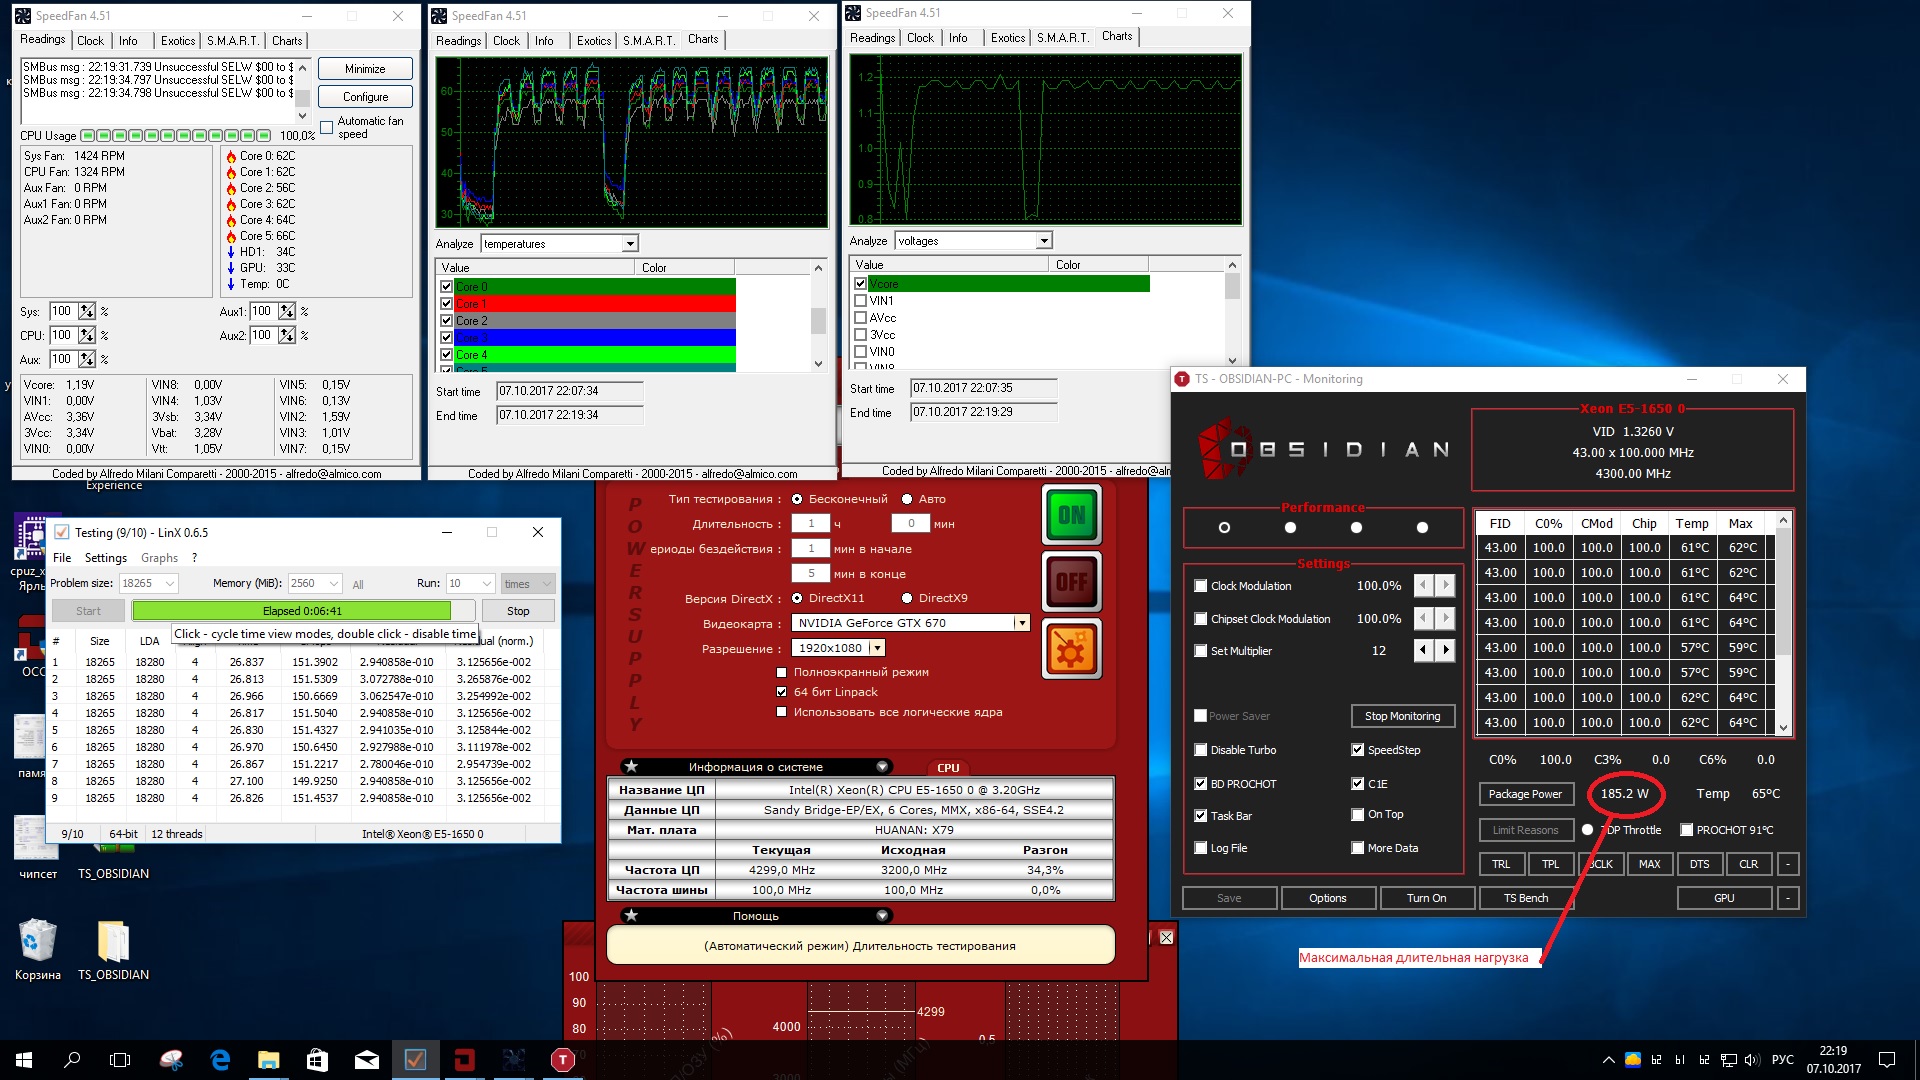Click the Windows Start button
This screenshot has width=1920, height=1080.
[24, 1060]
